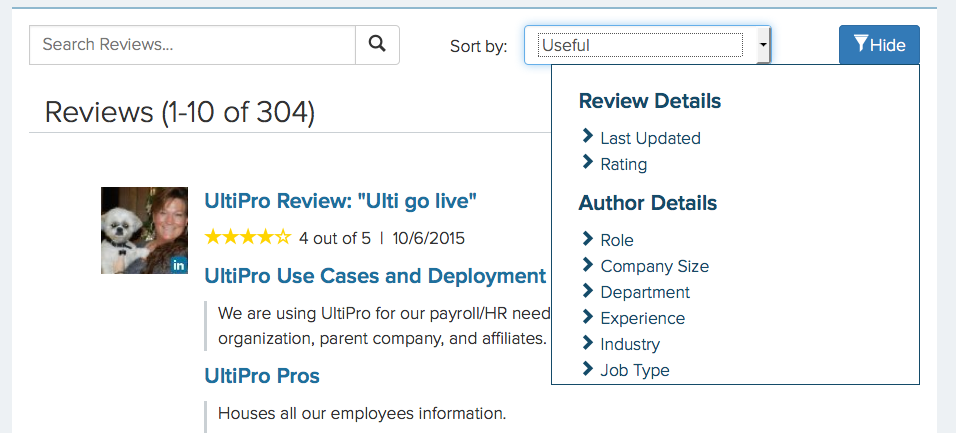Click the magnifying glass search button
This screenshot has height=433, width=956.
point(377,45)
